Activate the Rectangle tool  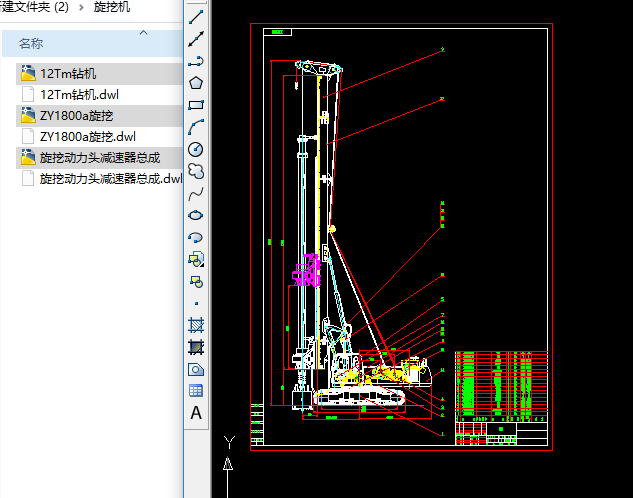[196, 105]
